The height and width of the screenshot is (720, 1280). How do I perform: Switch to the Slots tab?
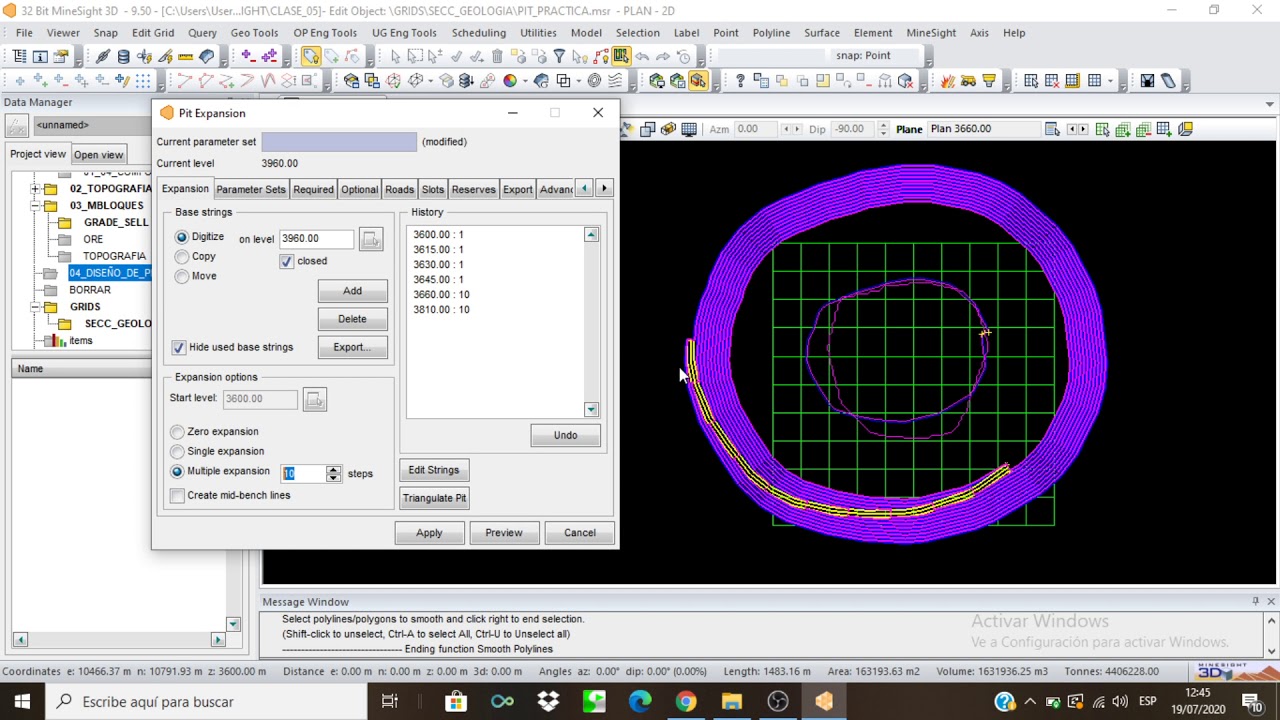[432, 189]
